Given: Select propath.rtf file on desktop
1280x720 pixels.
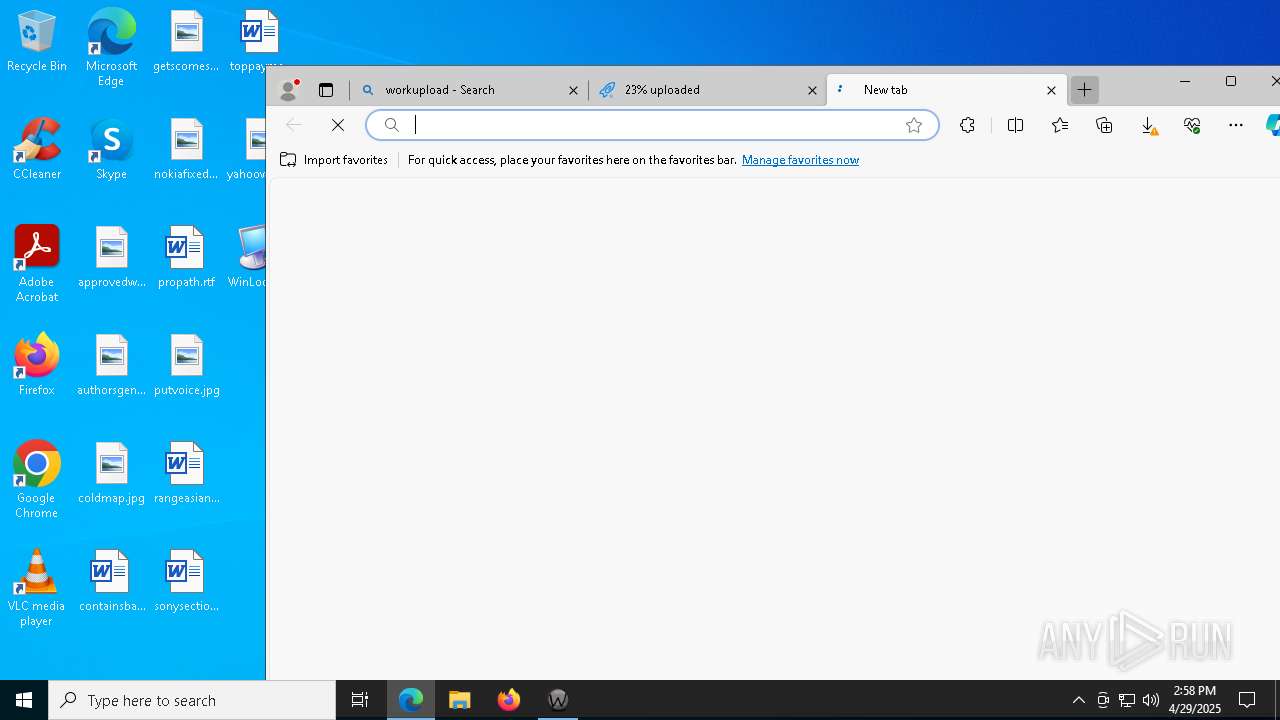Looking at the screenshot, I should [x=186, y=258].
